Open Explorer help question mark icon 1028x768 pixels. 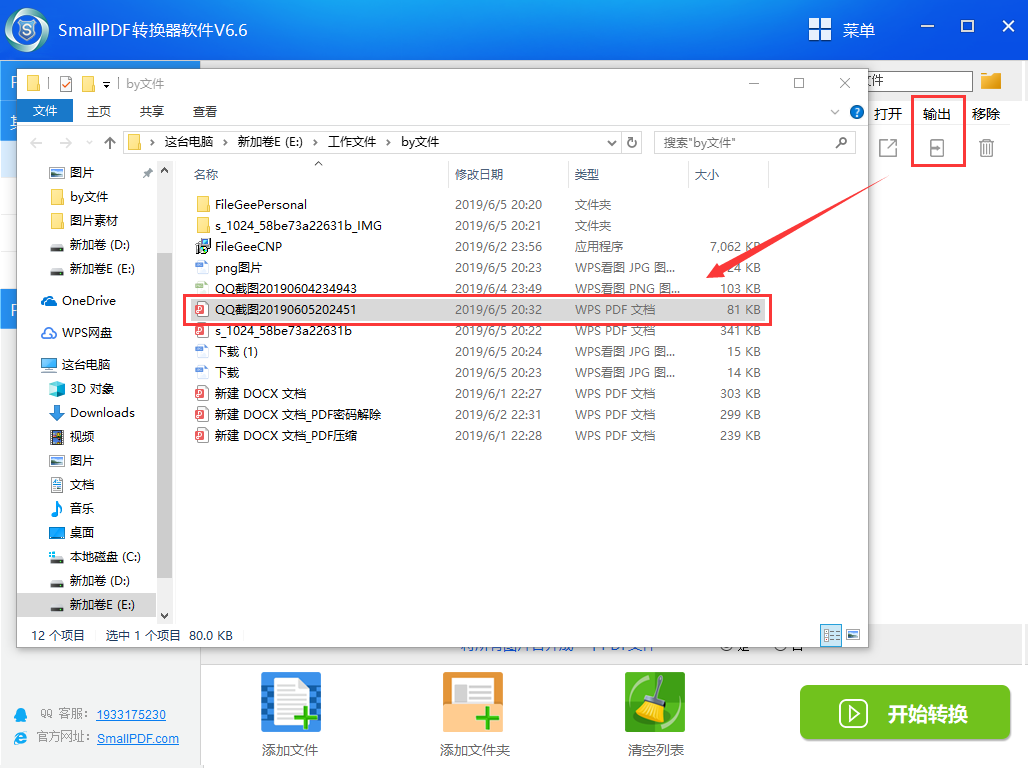pyautogui.click(x=856, y=112)
